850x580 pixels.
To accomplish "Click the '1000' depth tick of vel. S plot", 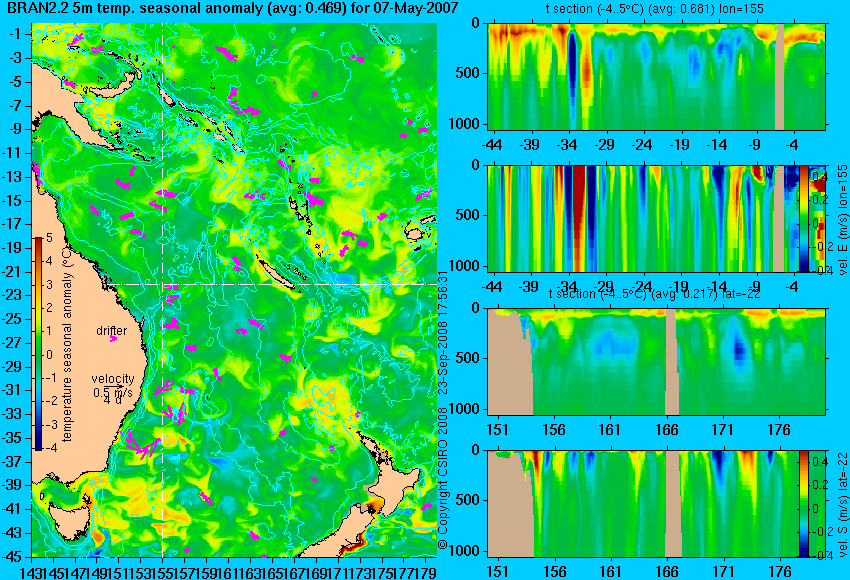I will click(465, 551).
